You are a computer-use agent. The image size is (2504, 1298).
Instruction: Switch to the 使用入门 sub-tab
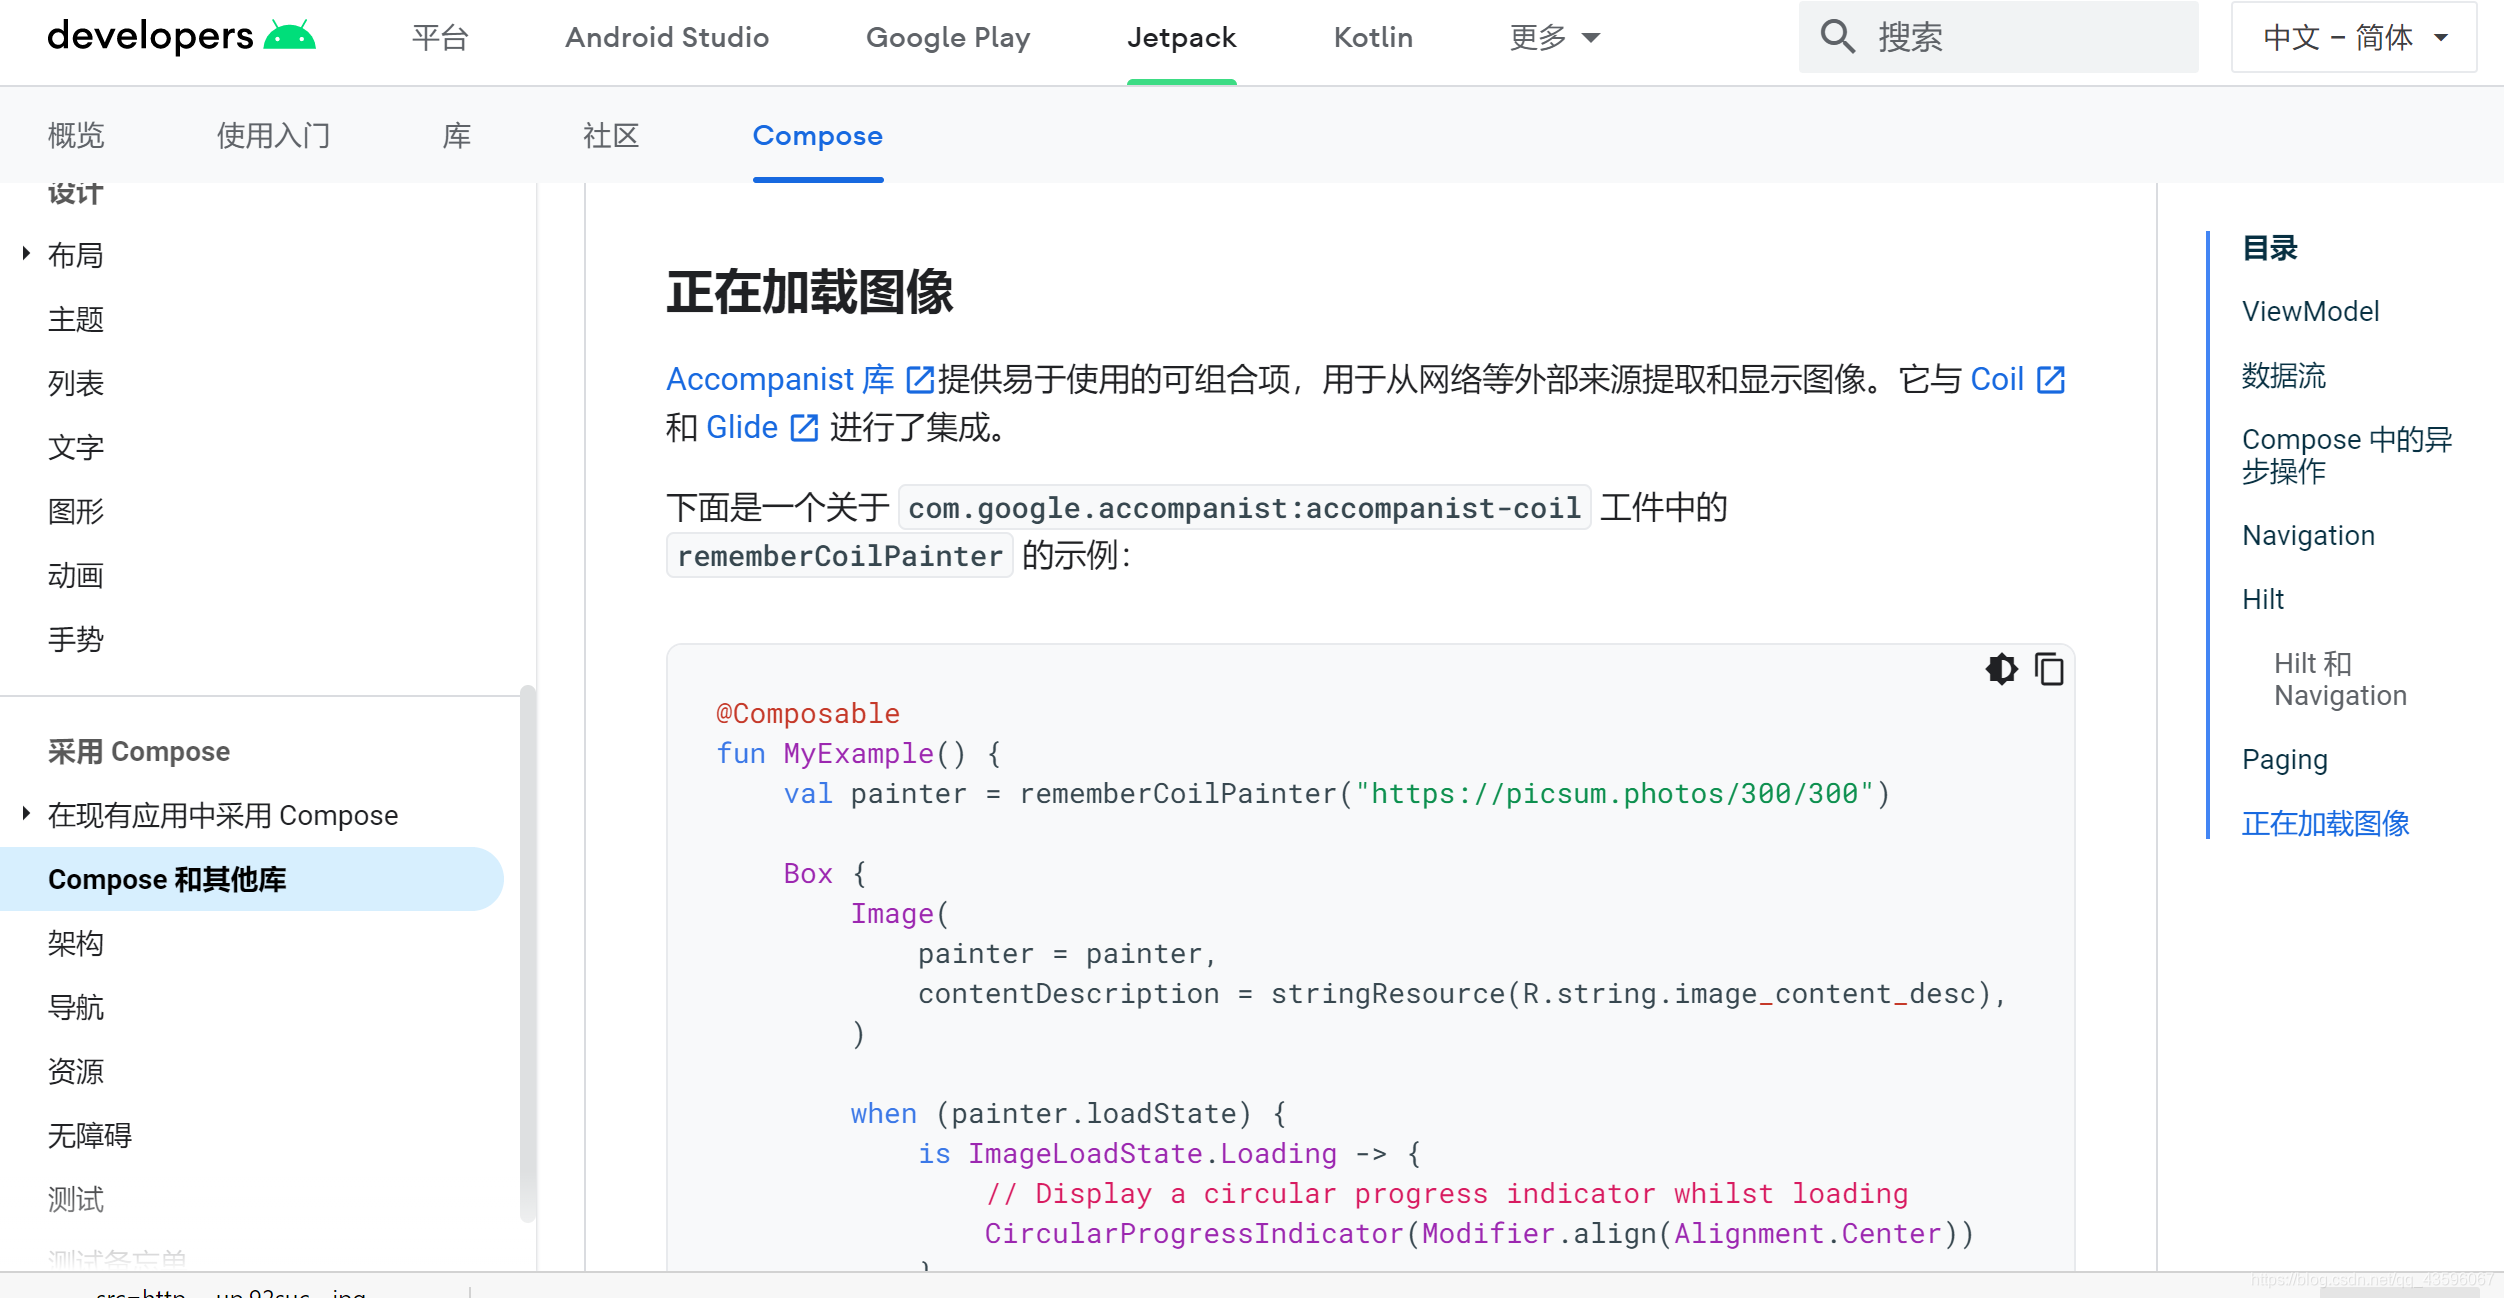tap(274, 135)
